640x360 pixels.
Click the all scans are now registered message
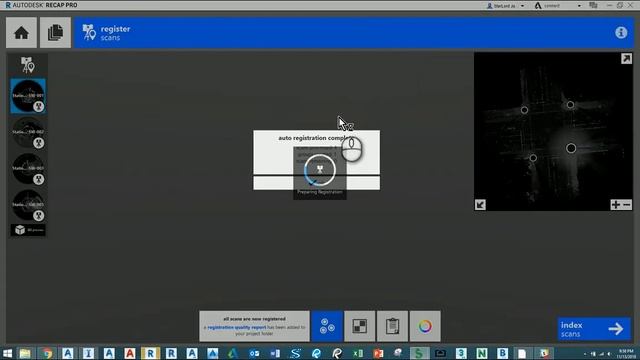coord(254,319)
